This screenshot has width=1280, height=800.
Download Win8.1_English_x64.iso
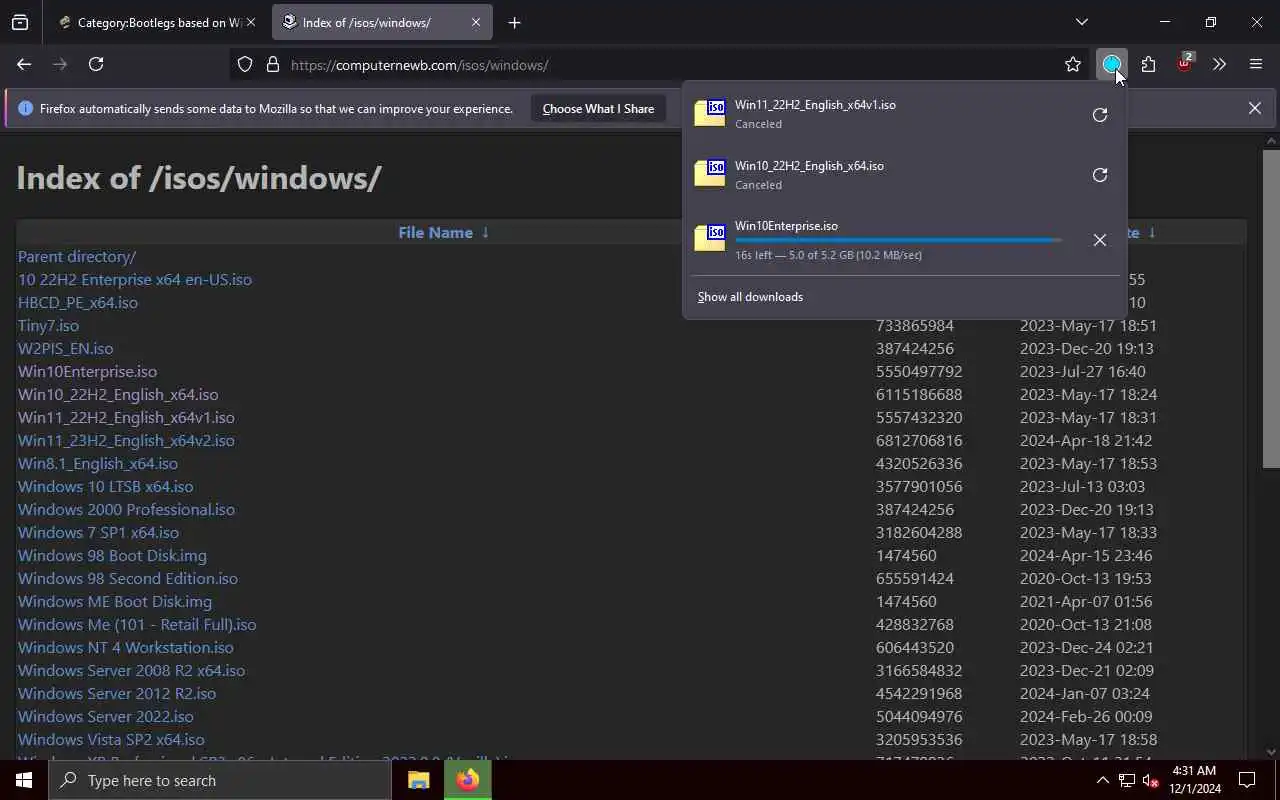[98, 463]
